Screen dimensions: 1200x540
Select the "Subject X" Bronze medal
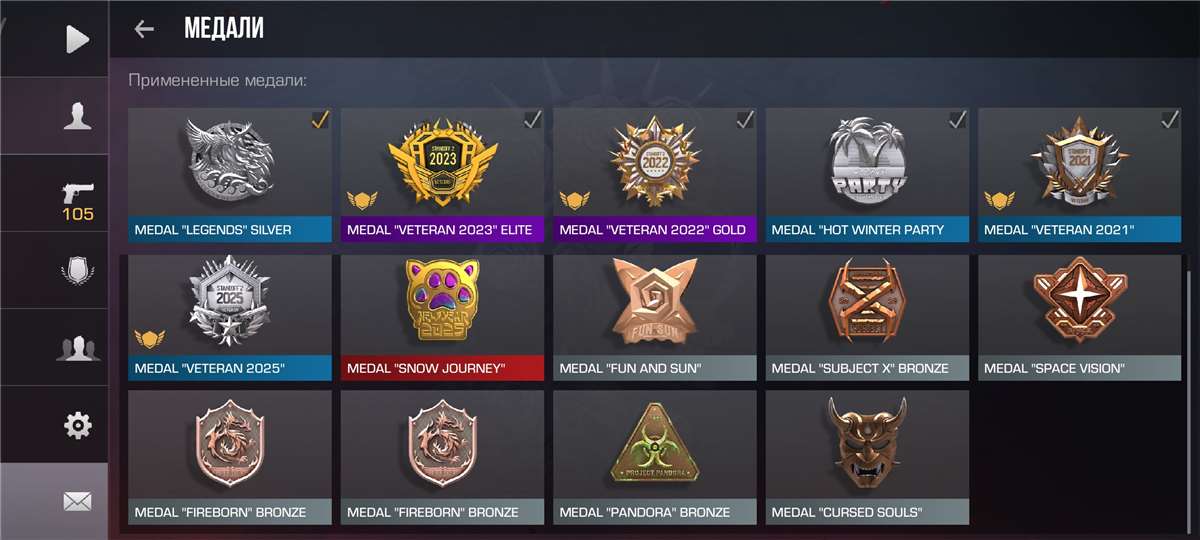tap(867, 318)
